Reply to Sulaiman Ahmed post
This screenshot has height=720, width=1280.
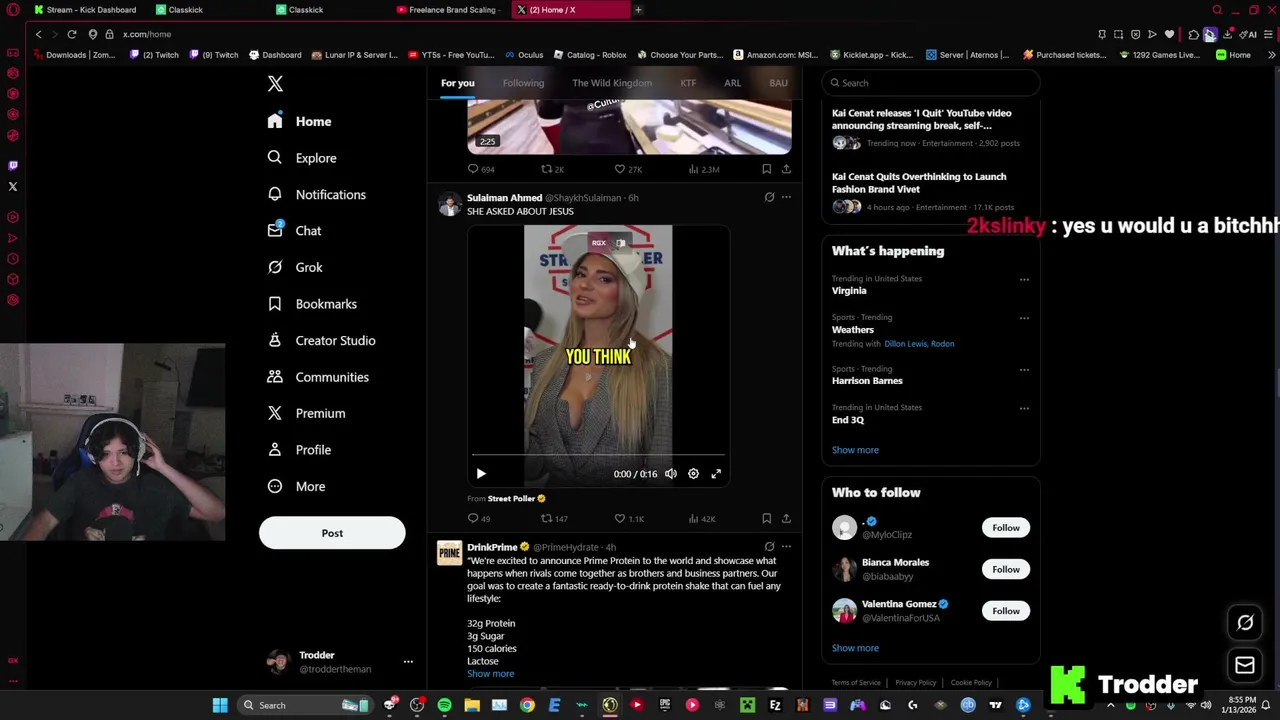479,519
